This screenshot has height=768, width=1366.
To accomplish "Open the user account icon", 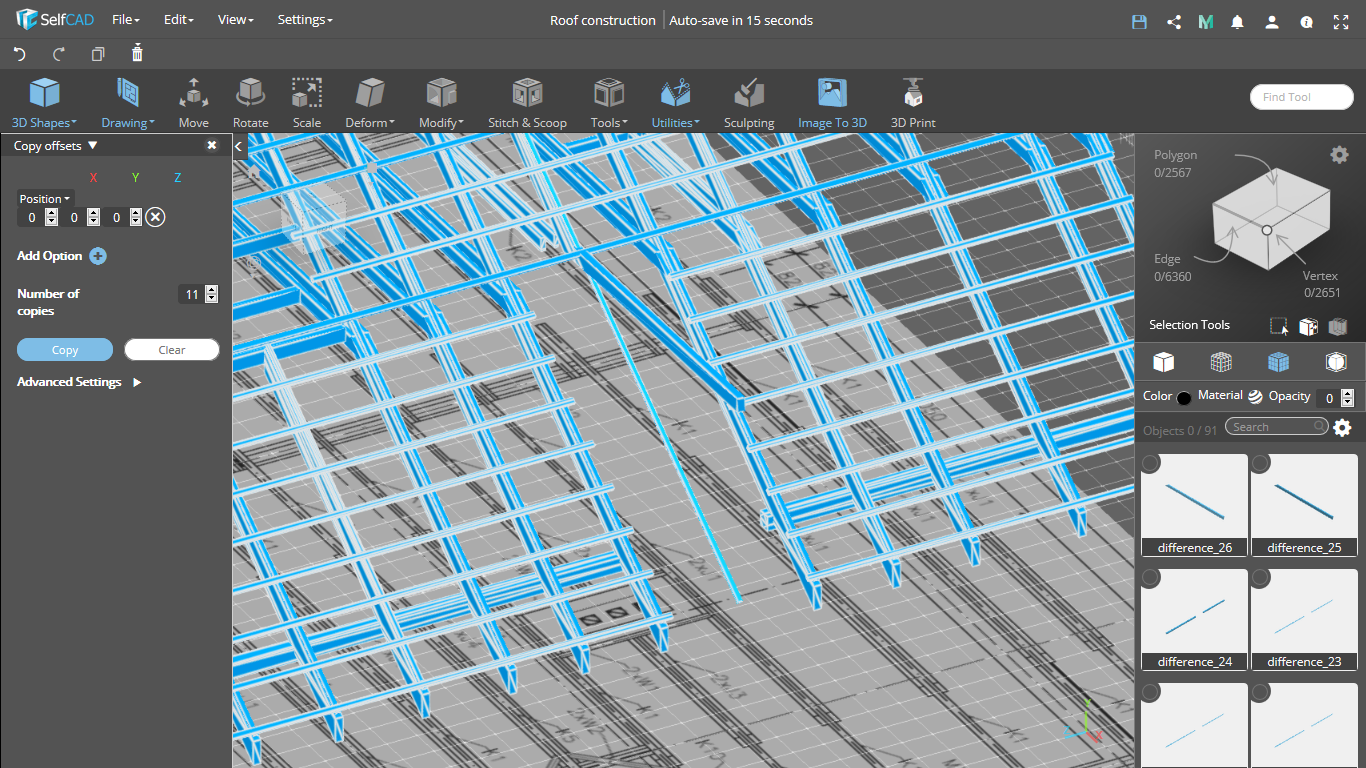I will tap(1272, 21).
